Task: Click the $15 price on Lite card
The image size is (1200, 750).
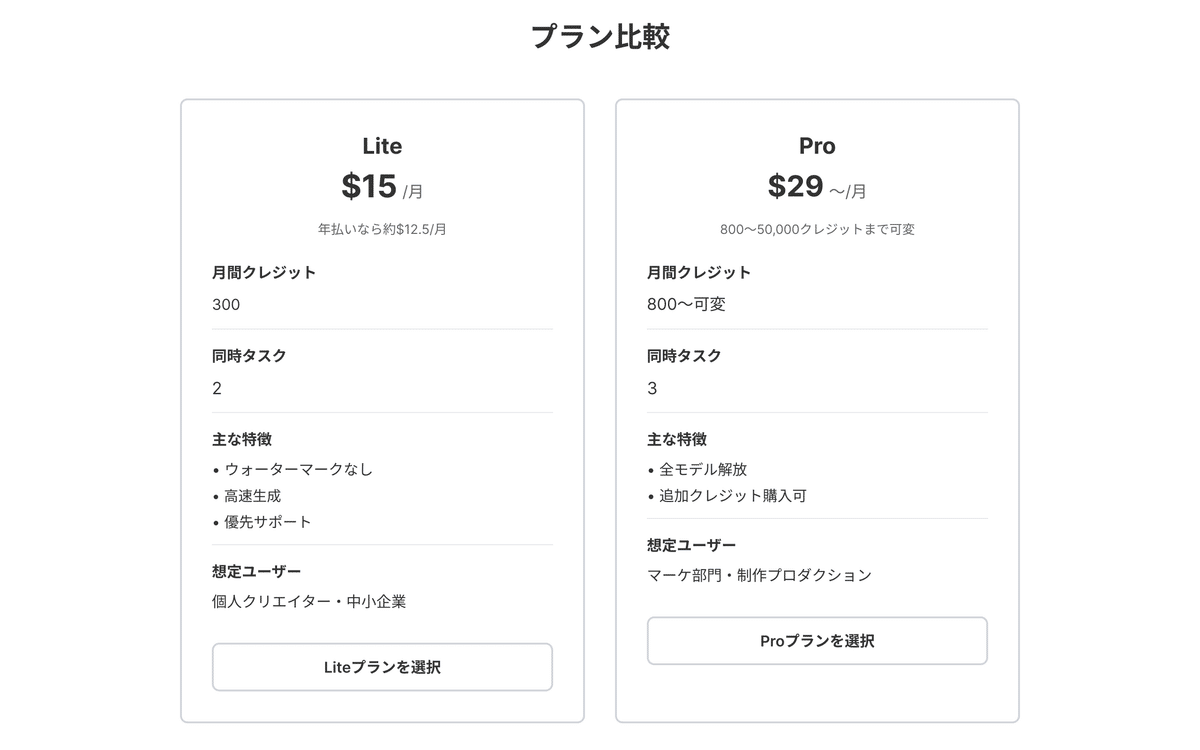Action: coord(369,186)
